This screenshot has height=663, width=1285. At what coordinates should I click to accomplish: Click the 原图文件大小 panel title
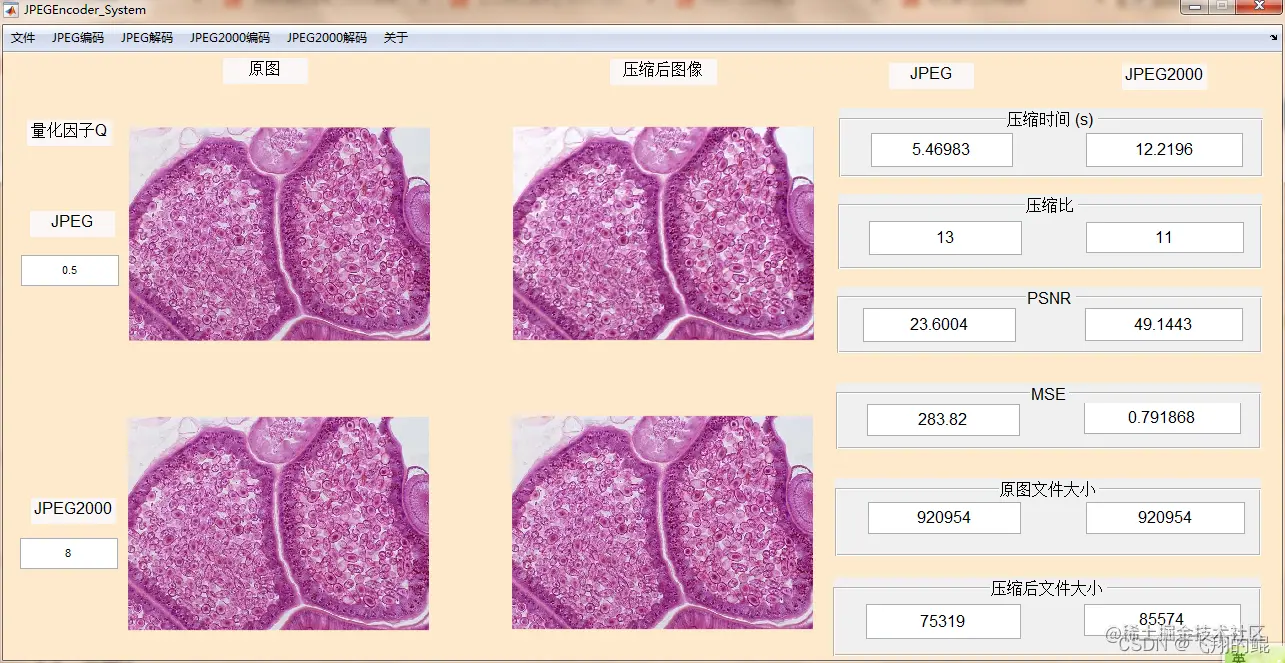(1048, 490)
